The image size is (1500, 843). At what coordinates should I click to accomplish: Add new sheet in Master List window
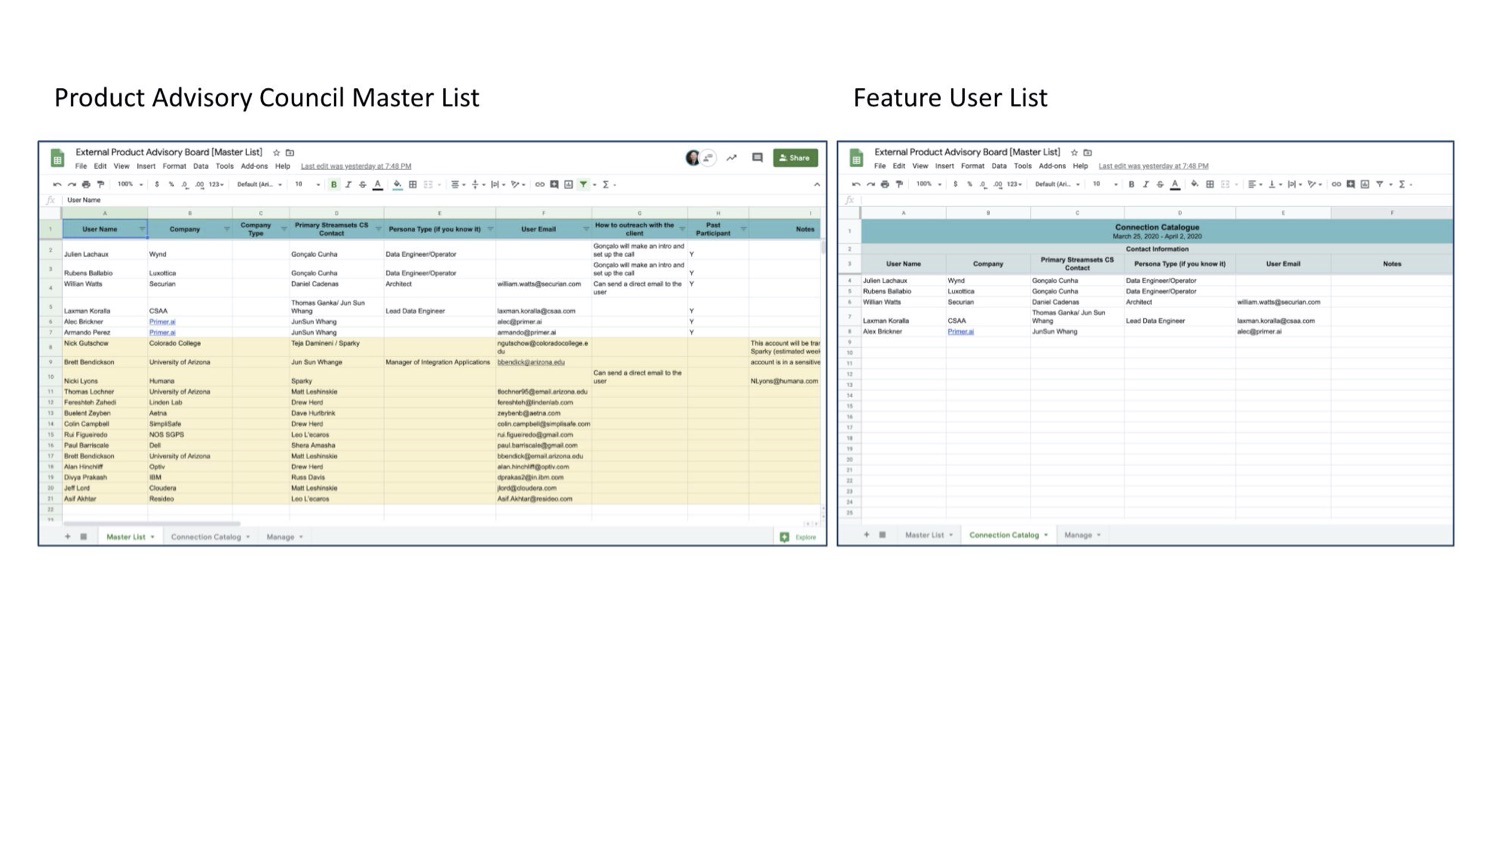point(68,537)
